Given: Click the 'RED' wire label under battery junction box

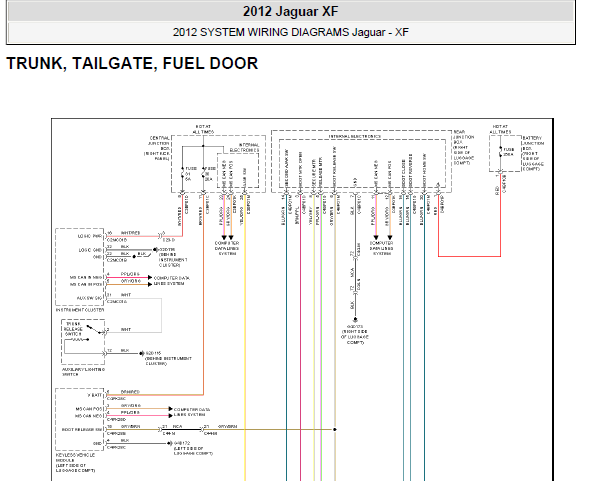Looking at the screenshot, I should [497, 190].
